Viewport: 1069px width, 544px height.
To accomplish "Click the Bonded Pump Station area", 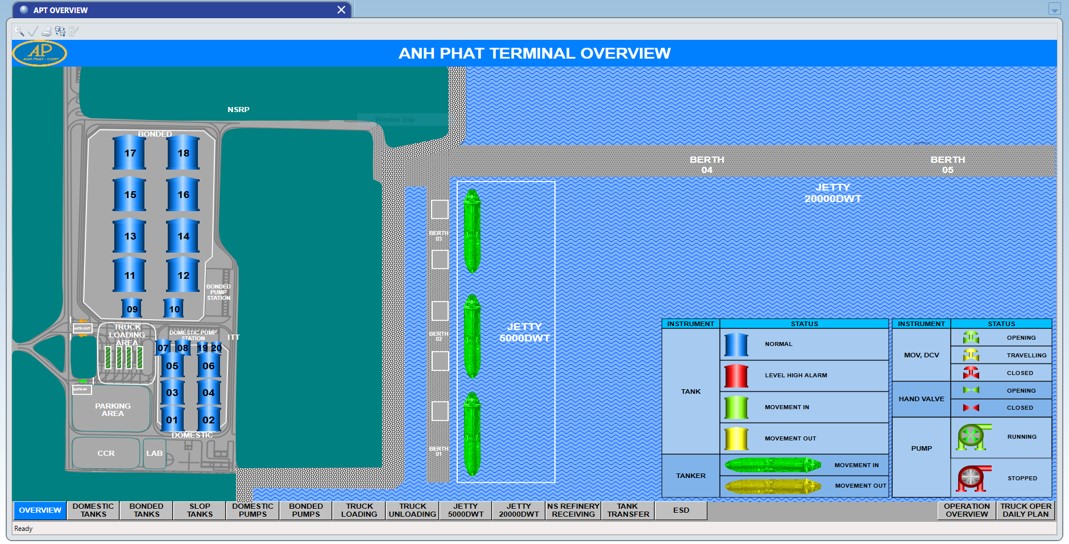I will 218,292.
